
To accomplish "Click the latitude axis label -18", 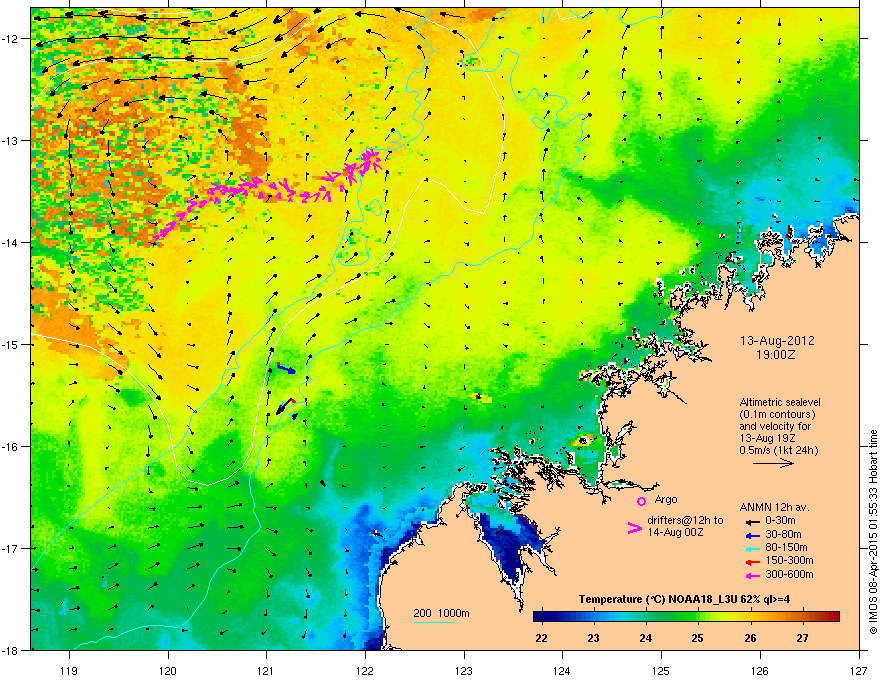I will tap(10, 650).
